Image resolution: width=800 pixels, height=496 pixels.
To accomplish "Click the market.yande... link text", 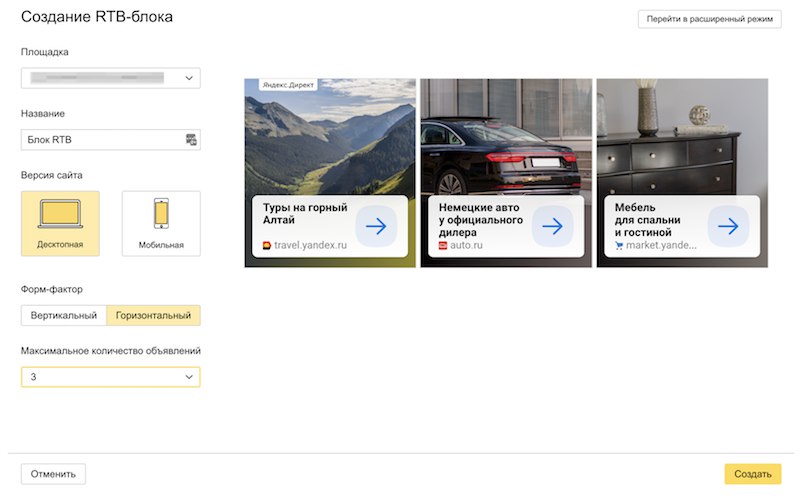I will [x=661, y=245].
